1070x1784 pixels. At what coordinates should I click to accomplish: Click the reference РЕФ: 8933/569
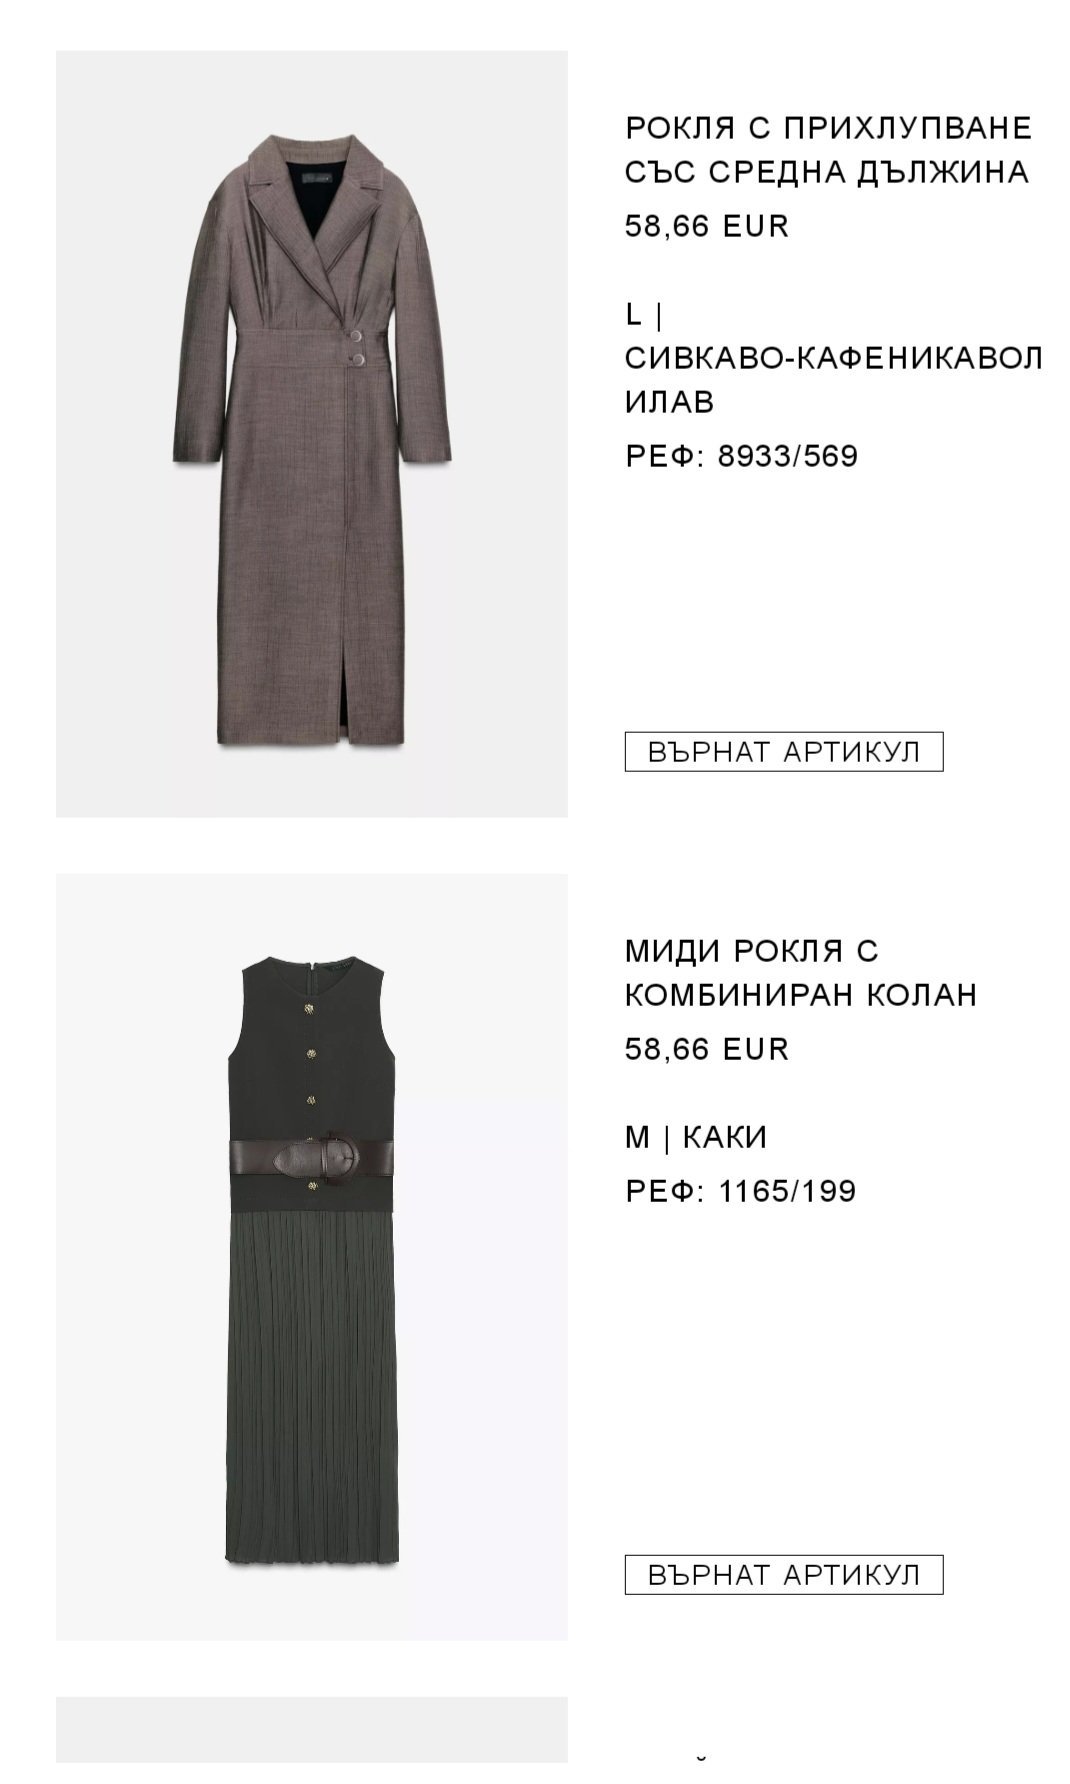pyautogui.click(x=742, y=456)
